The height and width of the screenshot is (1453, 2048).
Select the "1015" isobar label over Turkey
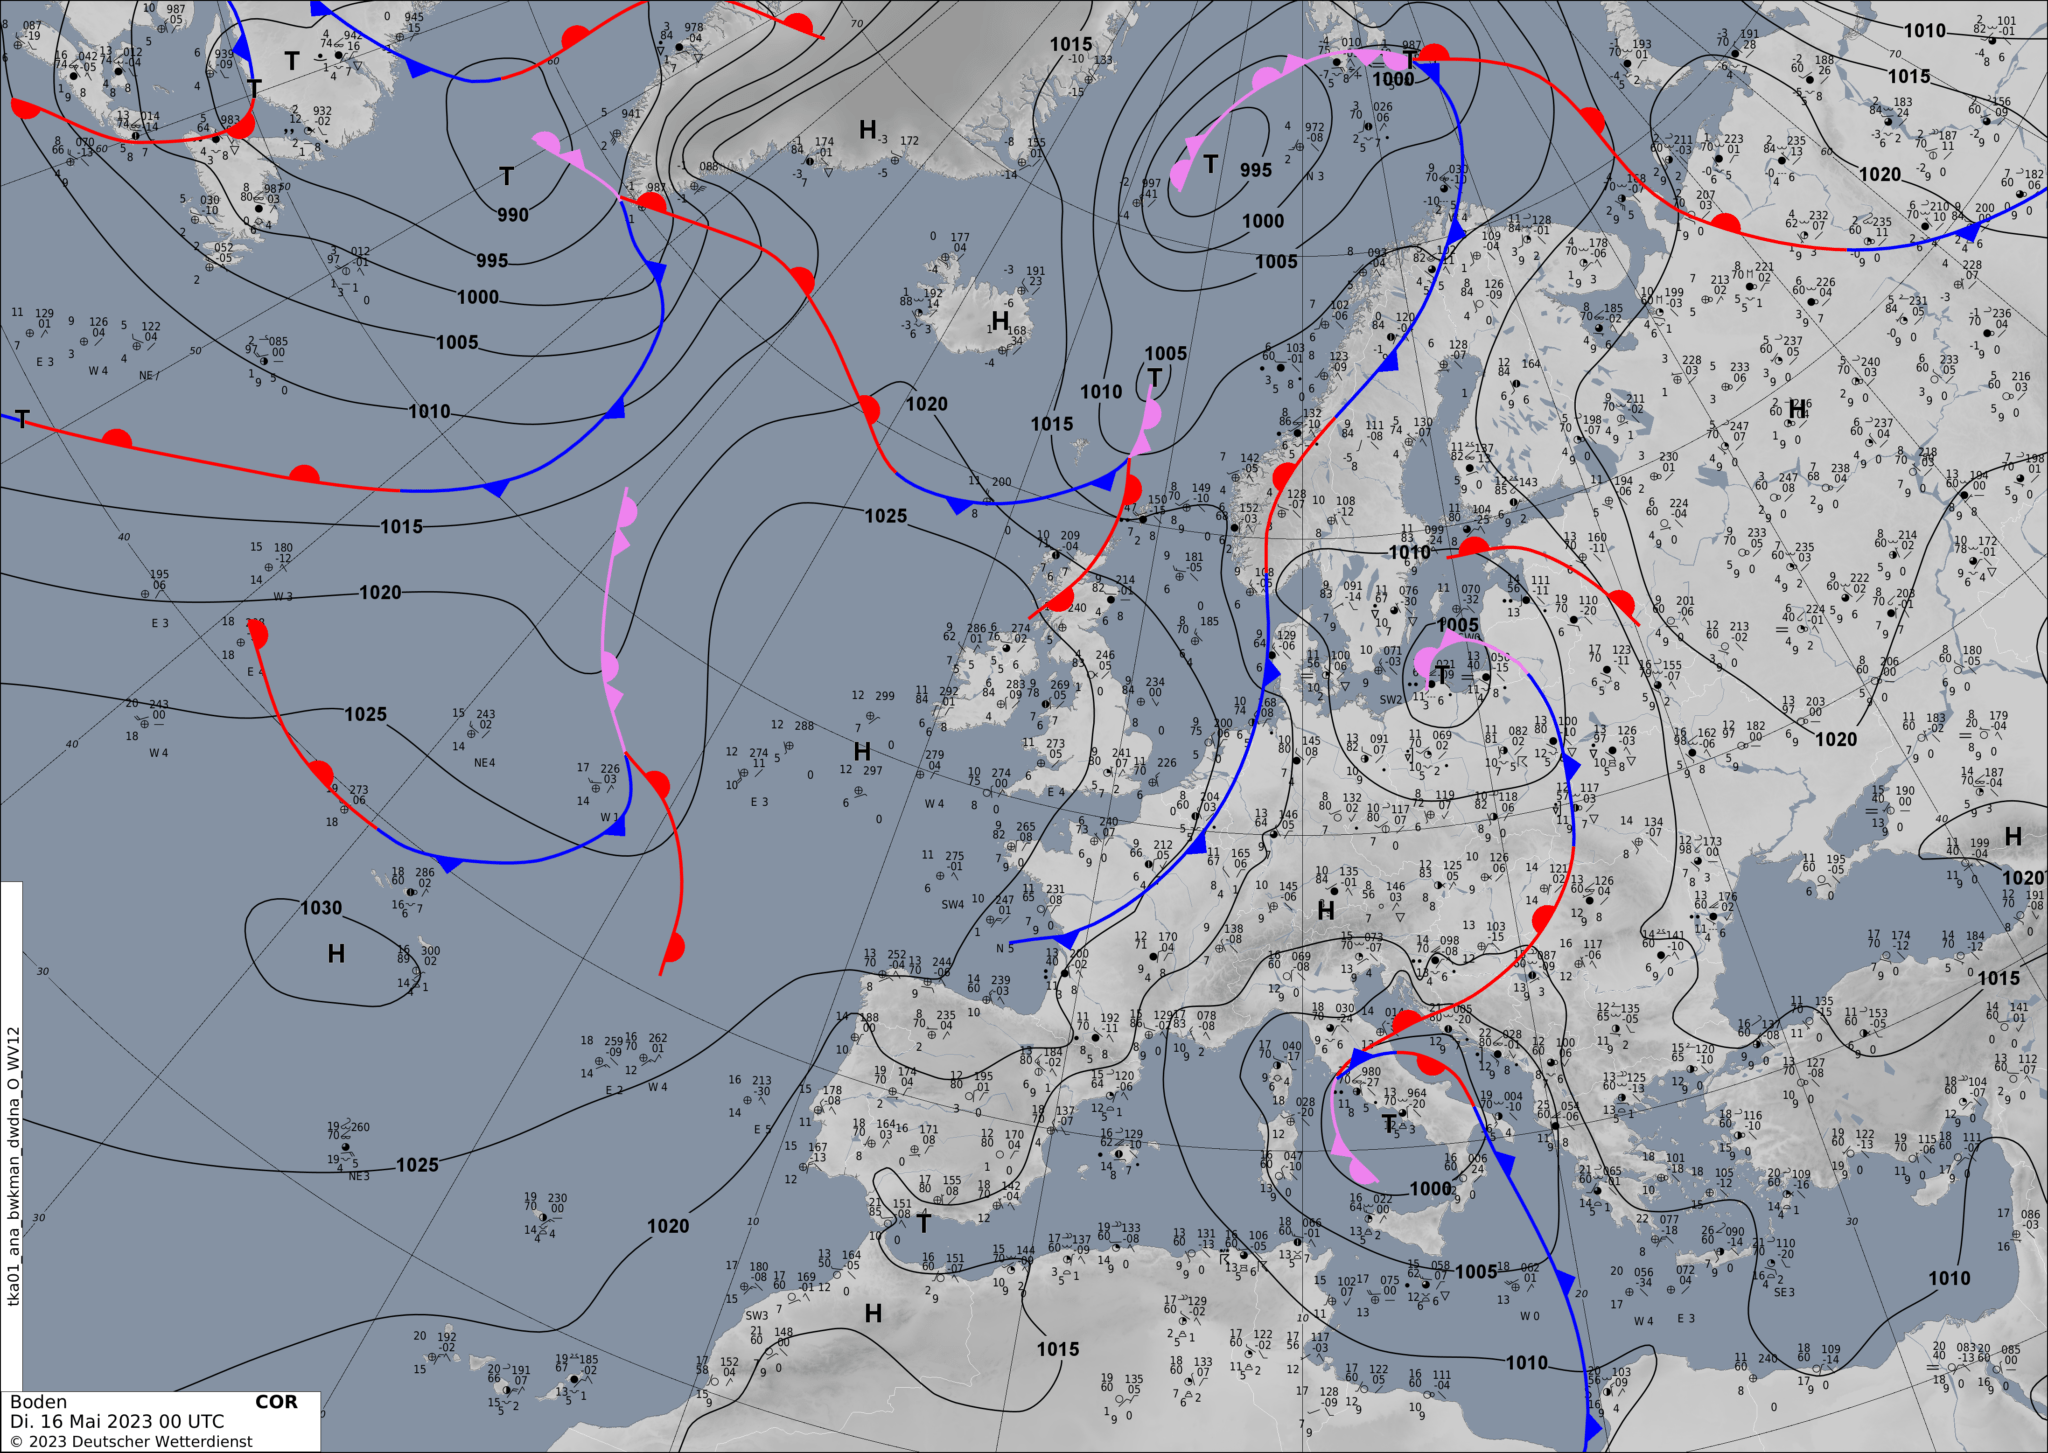[x=1999, y=978]
